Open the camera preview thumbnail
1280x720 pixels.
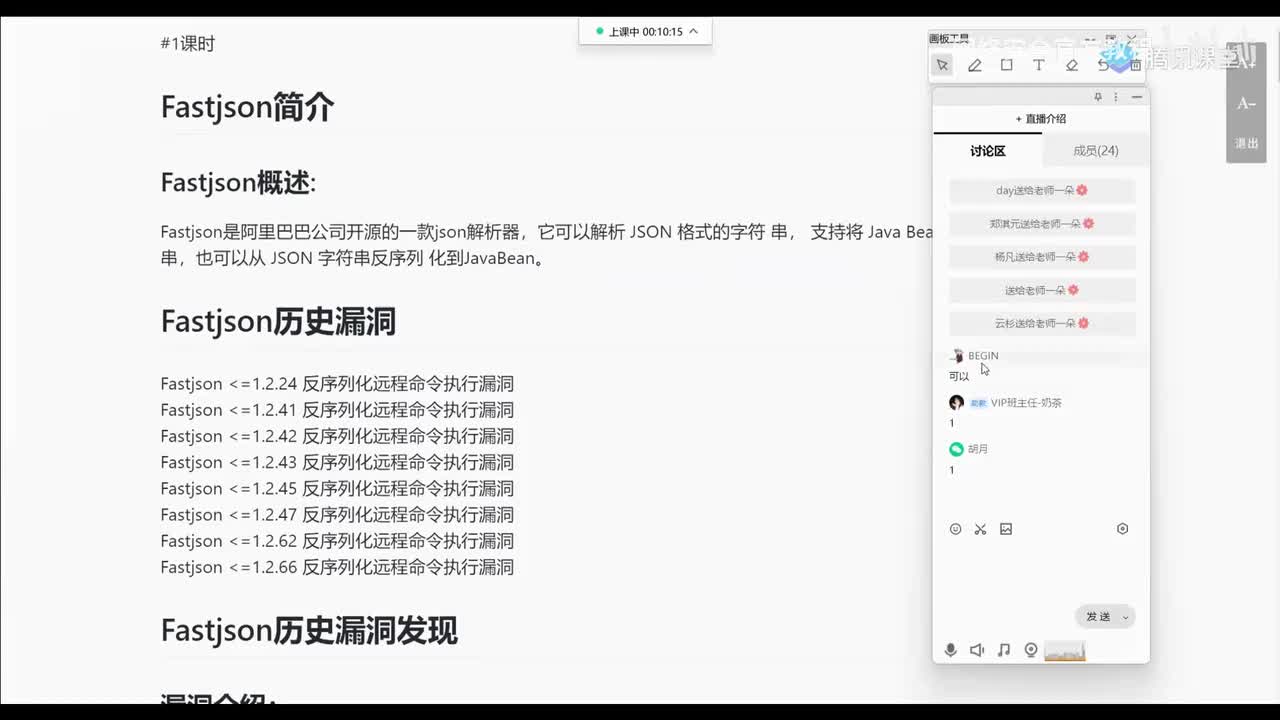1065,651
